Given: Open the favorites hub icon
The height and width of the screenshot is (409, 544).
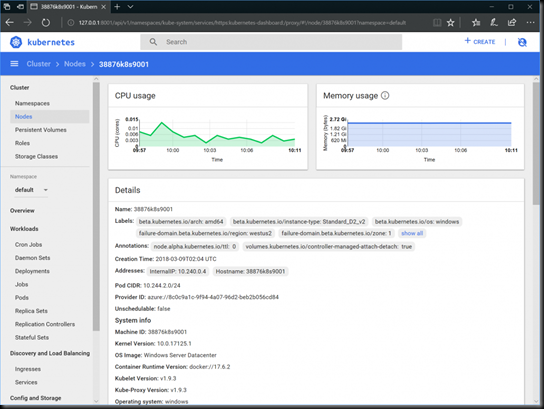Looking at the screenshot, I should 476,23.
